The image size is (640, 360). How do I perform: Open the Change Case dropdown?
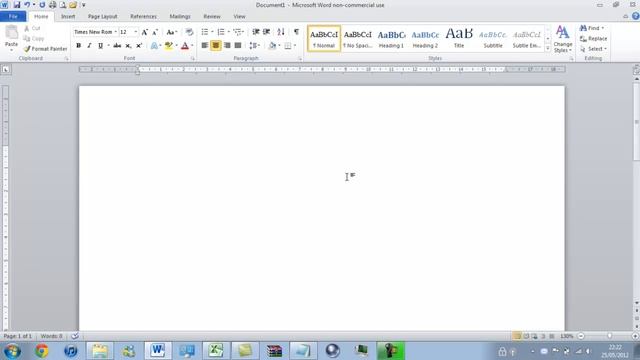pos(171,32)
